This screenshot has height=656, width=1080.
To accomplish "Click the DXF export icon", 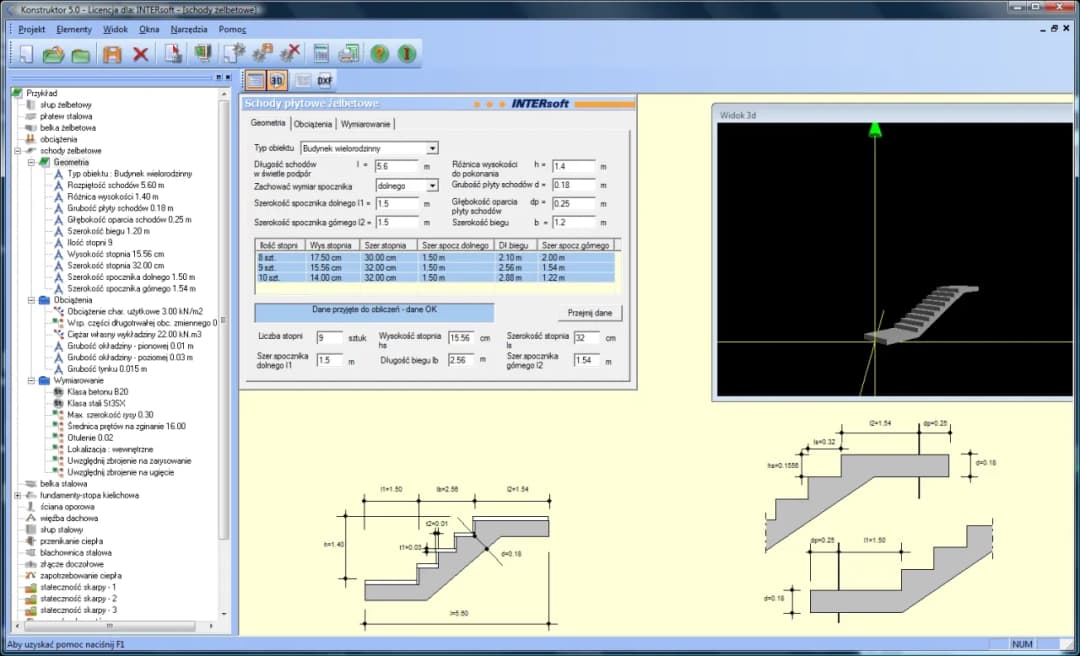I will [x=324, y=81].
